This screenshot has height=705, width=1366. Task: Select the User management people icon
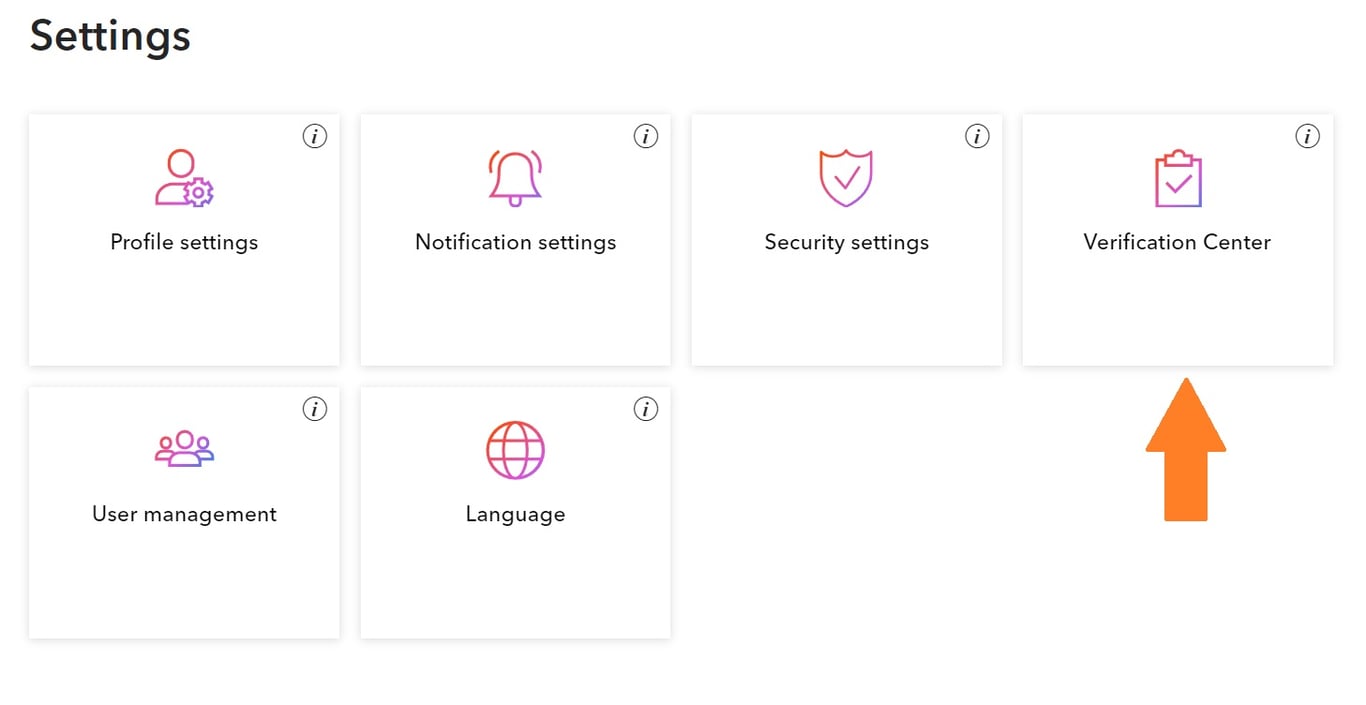point(183,449)
